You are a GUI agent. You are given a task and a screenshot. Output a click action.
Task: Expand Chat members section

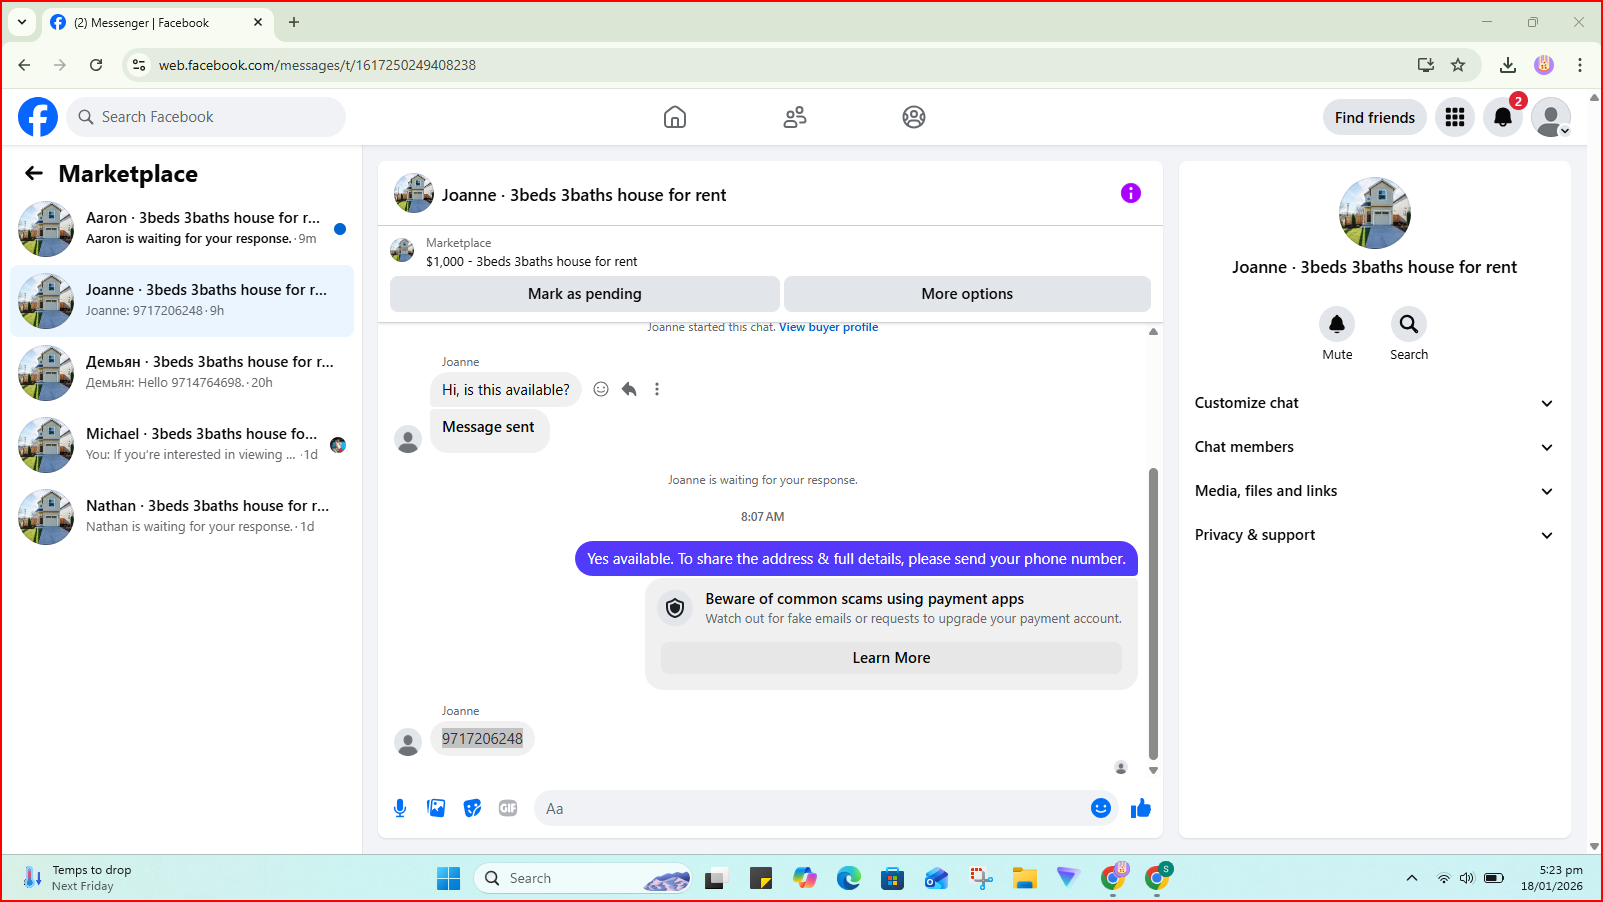point(1374,447)
